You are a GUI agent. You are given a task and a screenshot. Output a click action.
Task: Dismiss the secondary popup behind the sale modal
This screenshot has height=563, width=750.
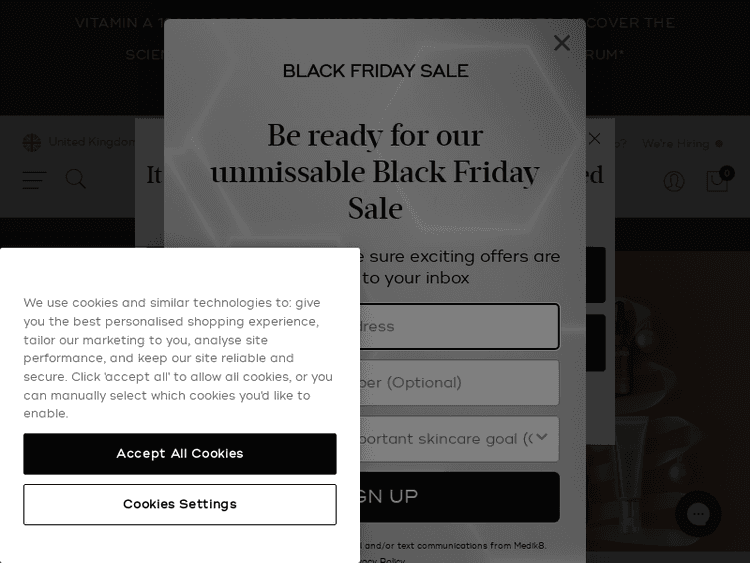tap(595, 139)
